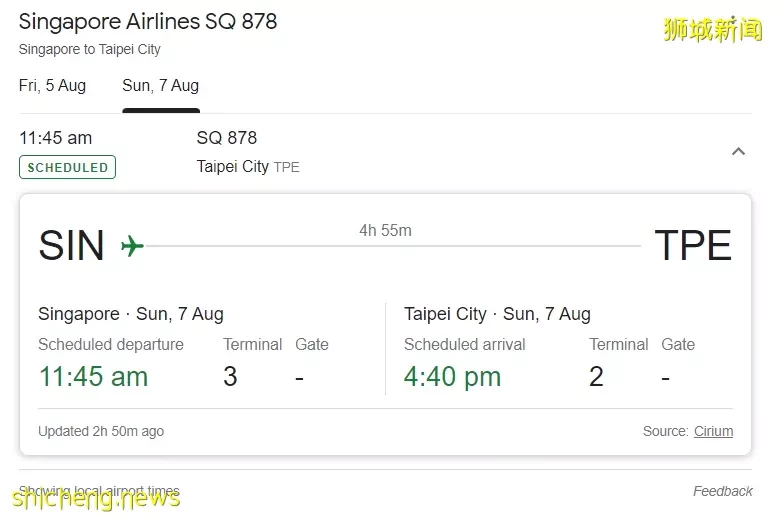This screenshot has width=777, height=516.
Task: Collapse the SQ 878 flight details chevron
Action: tap(738, 152)
